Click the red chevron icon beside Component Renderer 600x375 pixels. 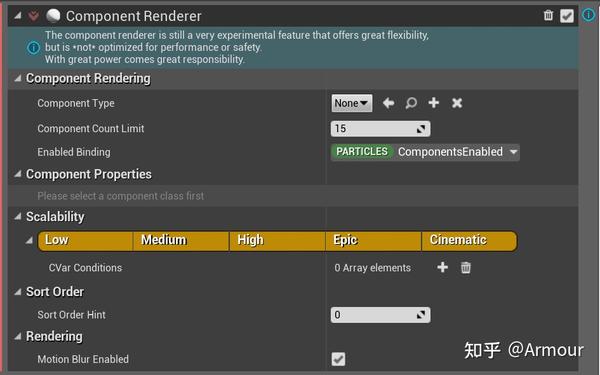pos(34,16)
